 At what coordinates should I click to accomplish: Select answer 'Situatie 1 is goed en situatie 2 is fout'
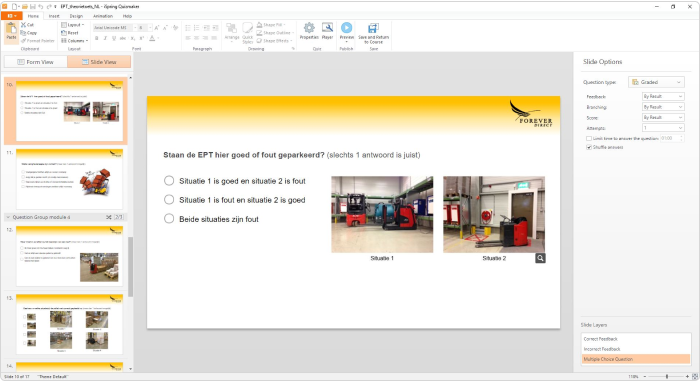click(x=169, y=180)
